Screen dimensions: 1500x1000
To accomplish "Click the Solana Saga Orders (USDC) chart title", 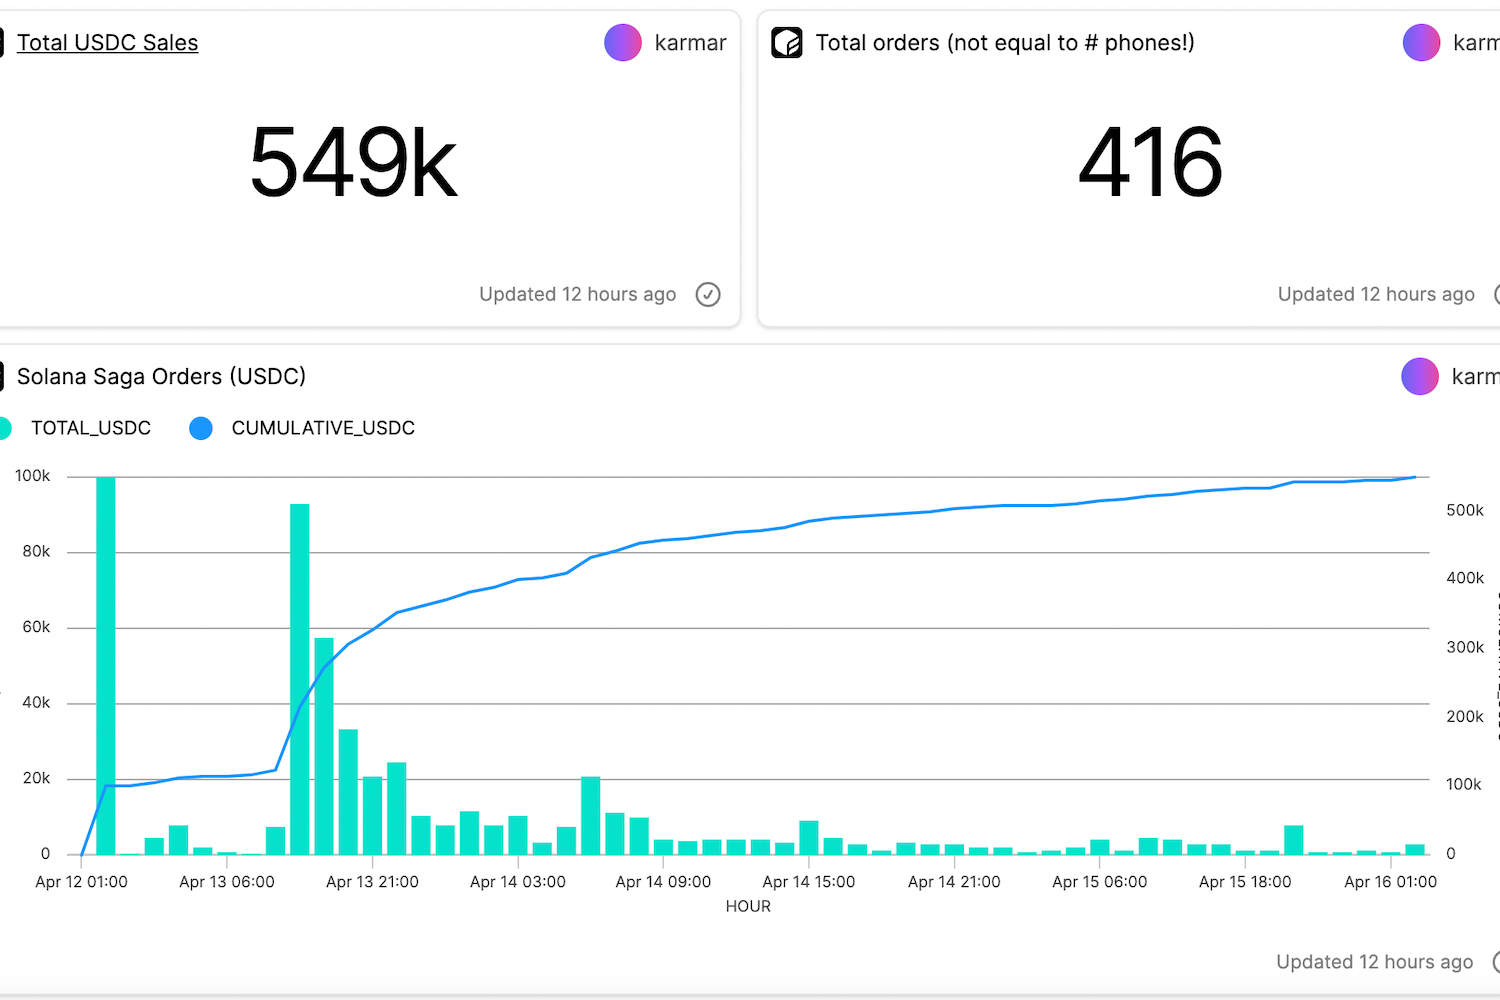I will 161,377.
